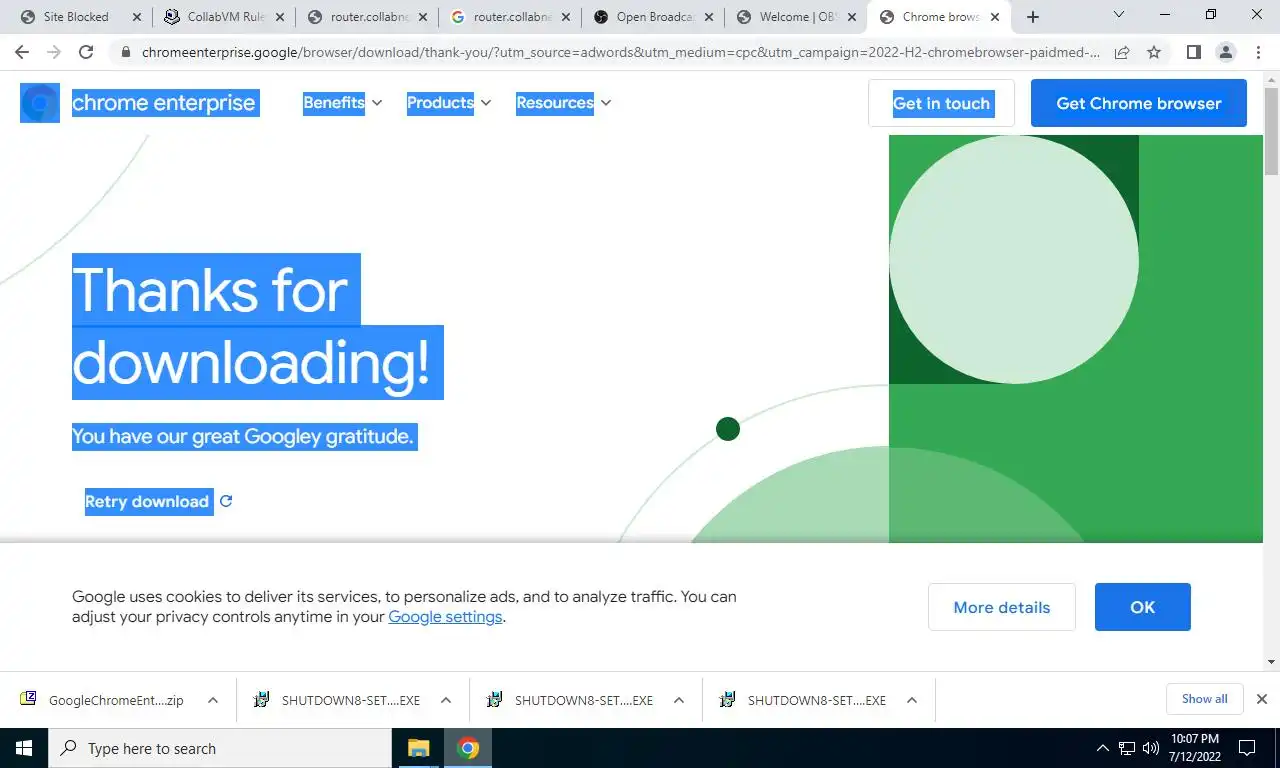Open the Windows Start menu
The height and width of the screenshot is (768, 1280).
(x=23, y=748)
